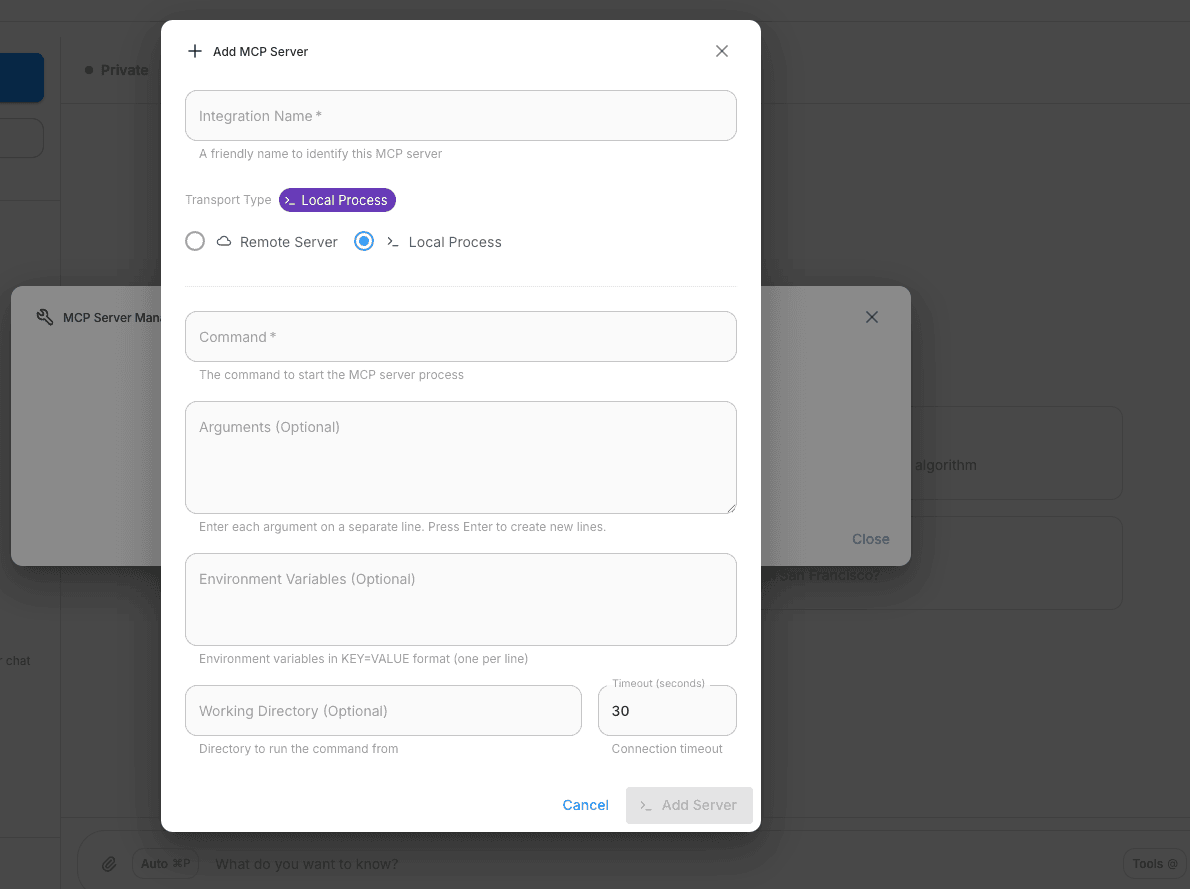Click the Working Directory field
Image resolution: width=1190 pixels, height=889 pixels.
(x=383, y=711)
